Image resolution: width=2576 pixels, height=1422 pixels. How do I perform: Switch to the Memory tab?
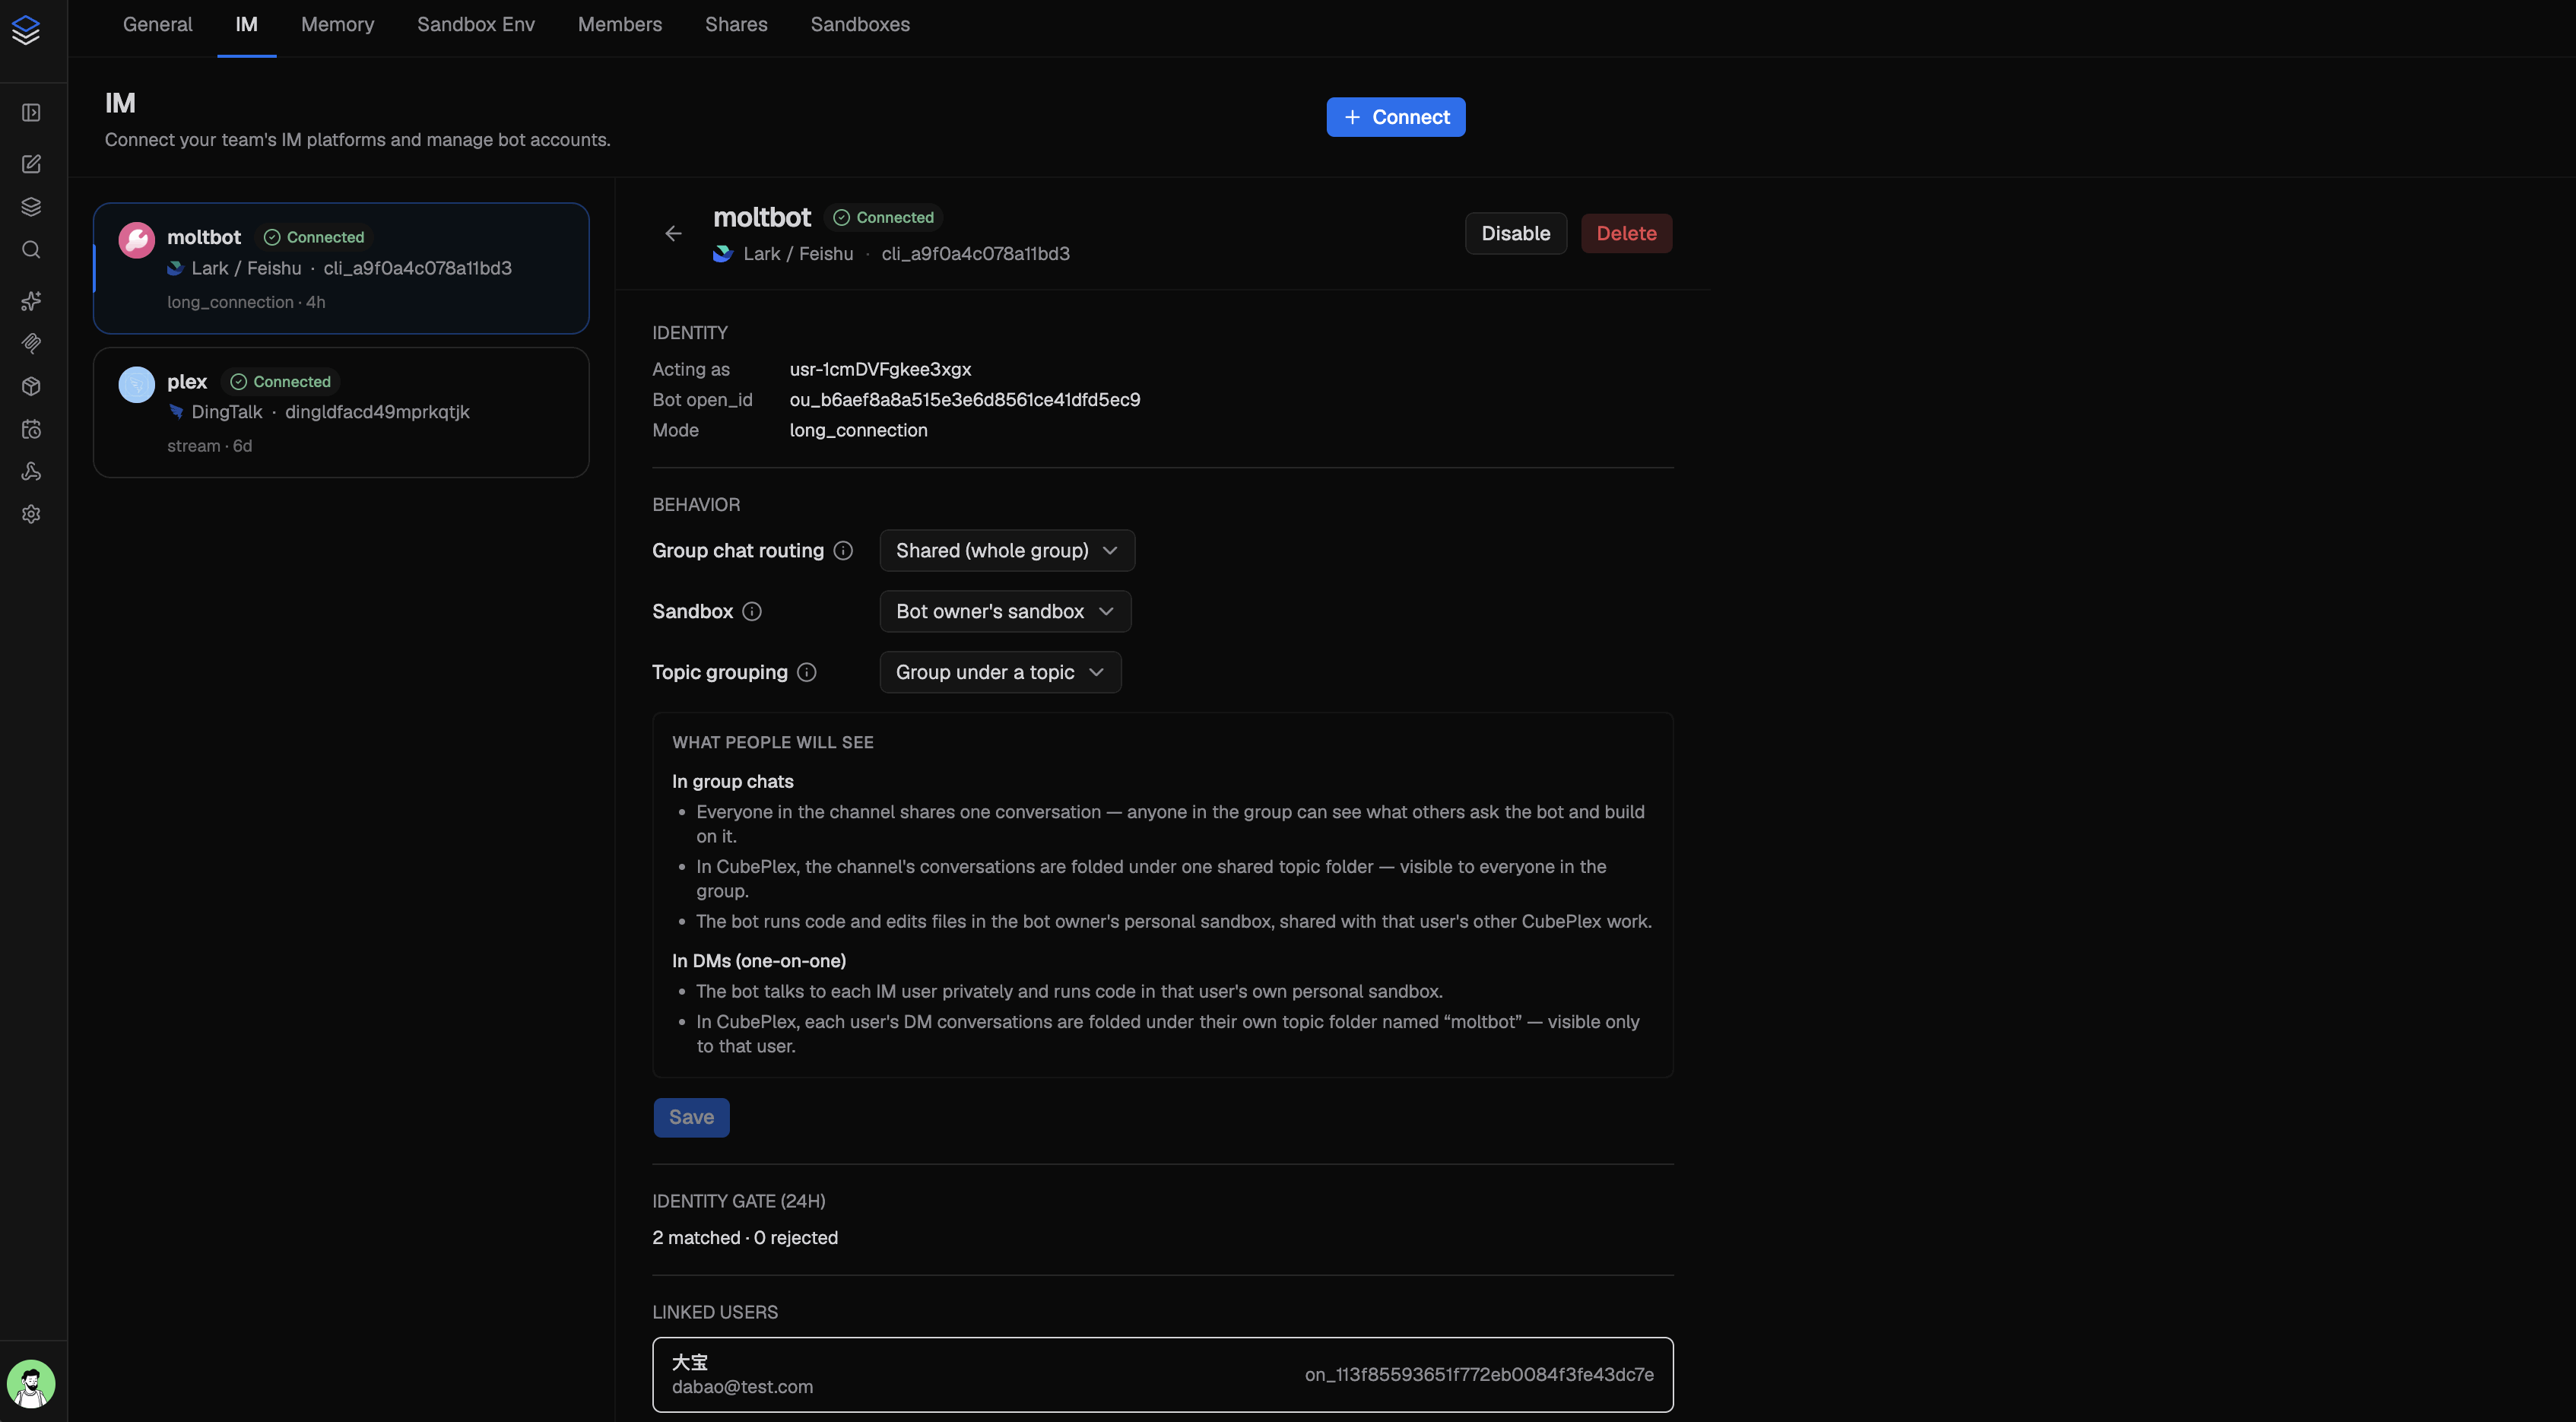click(x=337, y=24)
